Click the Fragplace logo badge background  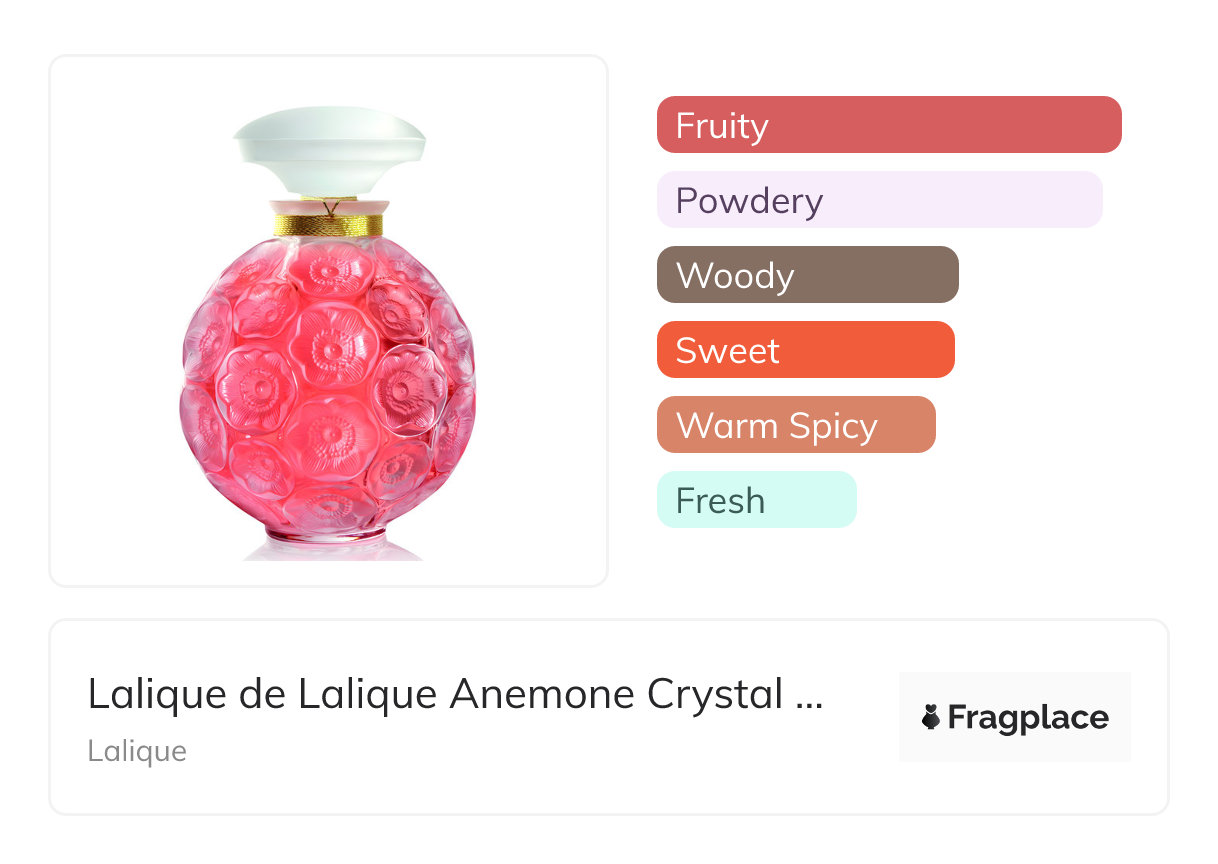pyautogui.click(x=1015, y=717)
